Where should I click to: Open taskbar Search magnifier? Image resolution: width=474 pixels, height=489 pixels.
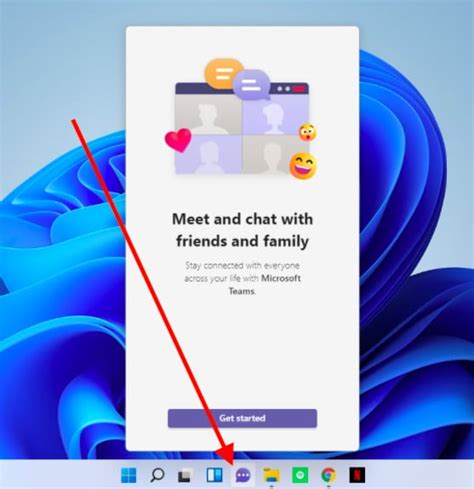(x=157, y=475)
